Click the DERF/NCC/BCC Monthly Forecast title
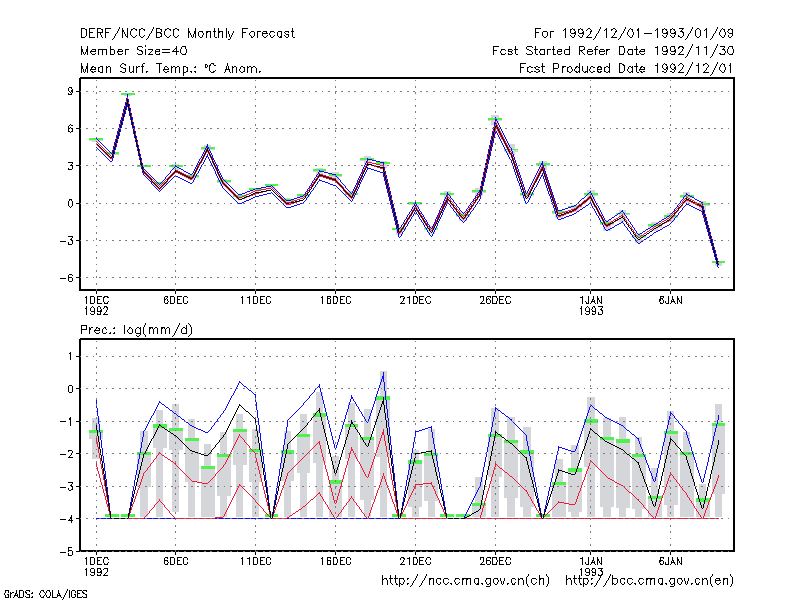The image size is (800, 600). pos(187,34)
